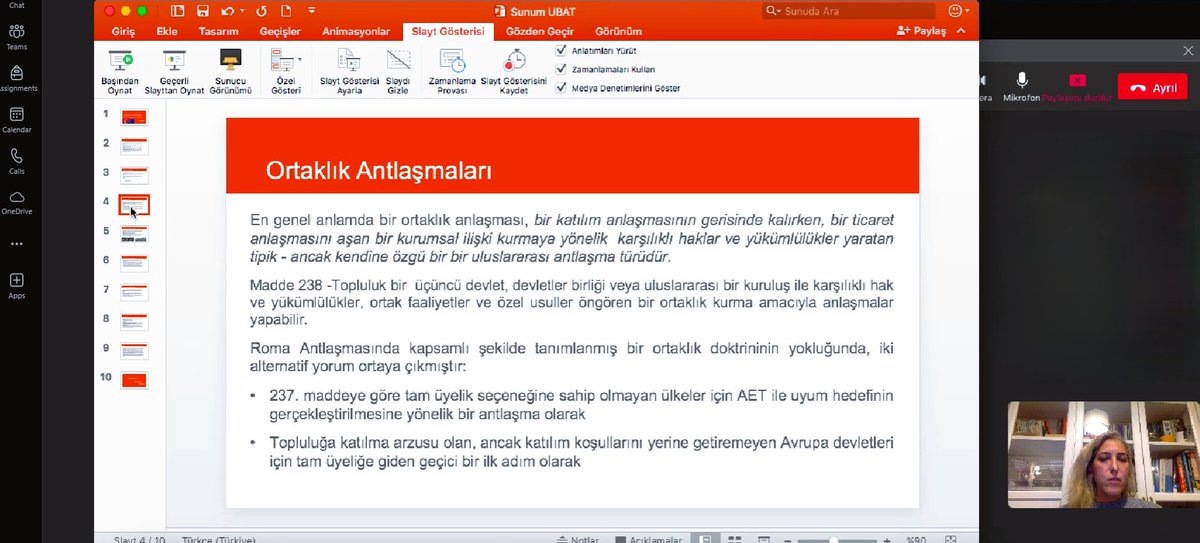Open OneDrive in Teams sidebar

point(16,202)
